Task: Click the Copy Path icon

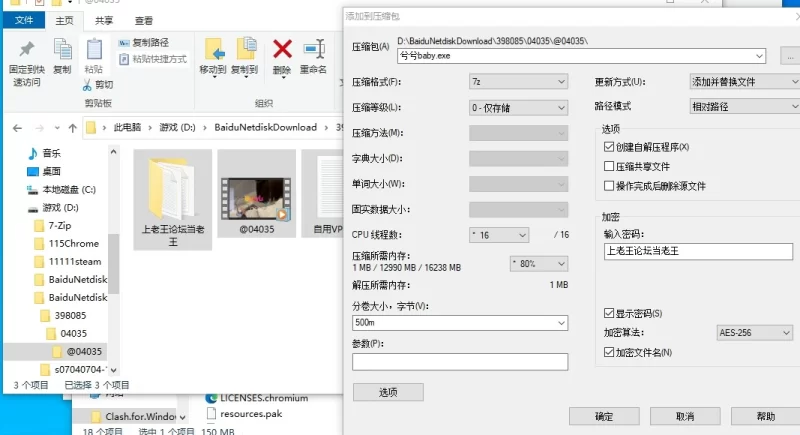Action: (x=123, y=43)
